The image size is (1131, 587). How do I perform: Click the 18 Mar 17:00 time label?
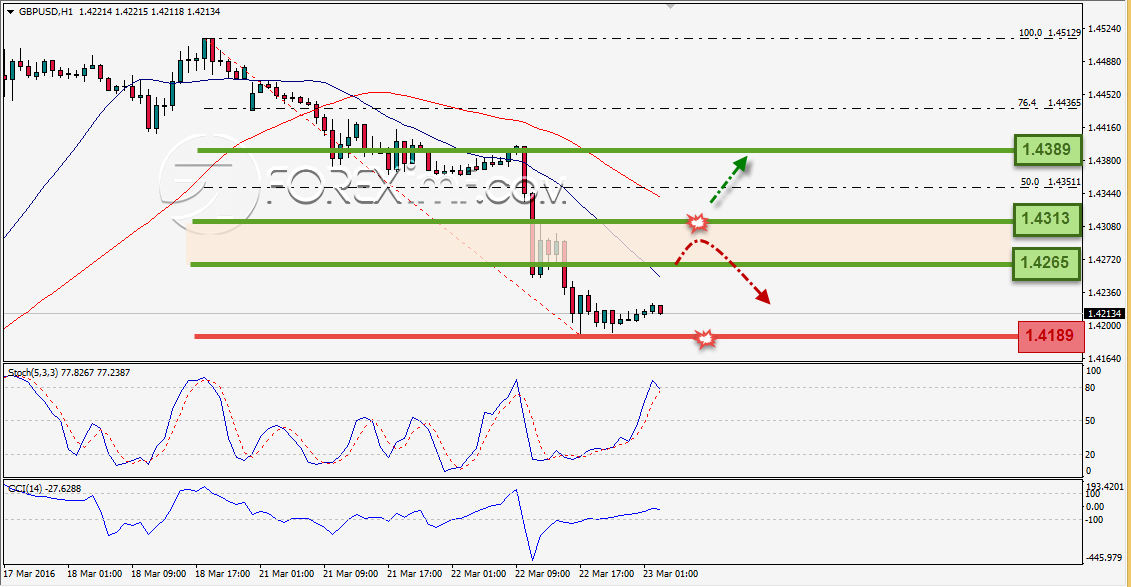pyautogui.click(x=222, y=574)
